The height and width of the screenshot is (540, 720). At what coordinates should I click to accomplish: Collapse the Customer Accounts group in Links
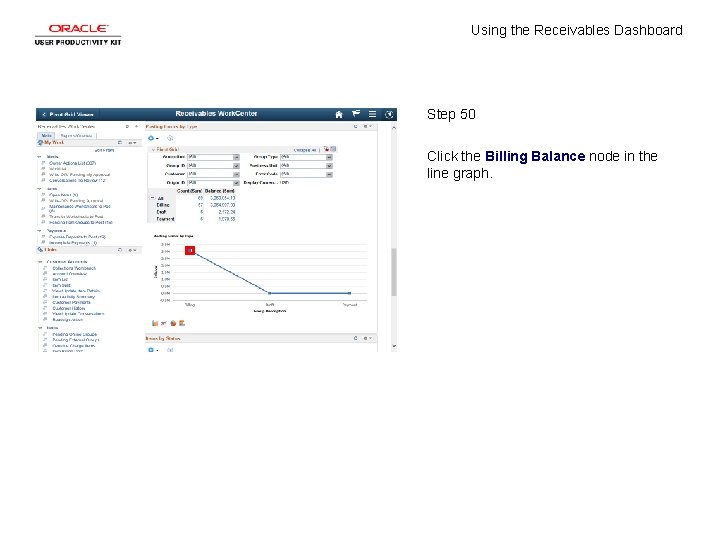pyautogui.click(x=40, y=262)
